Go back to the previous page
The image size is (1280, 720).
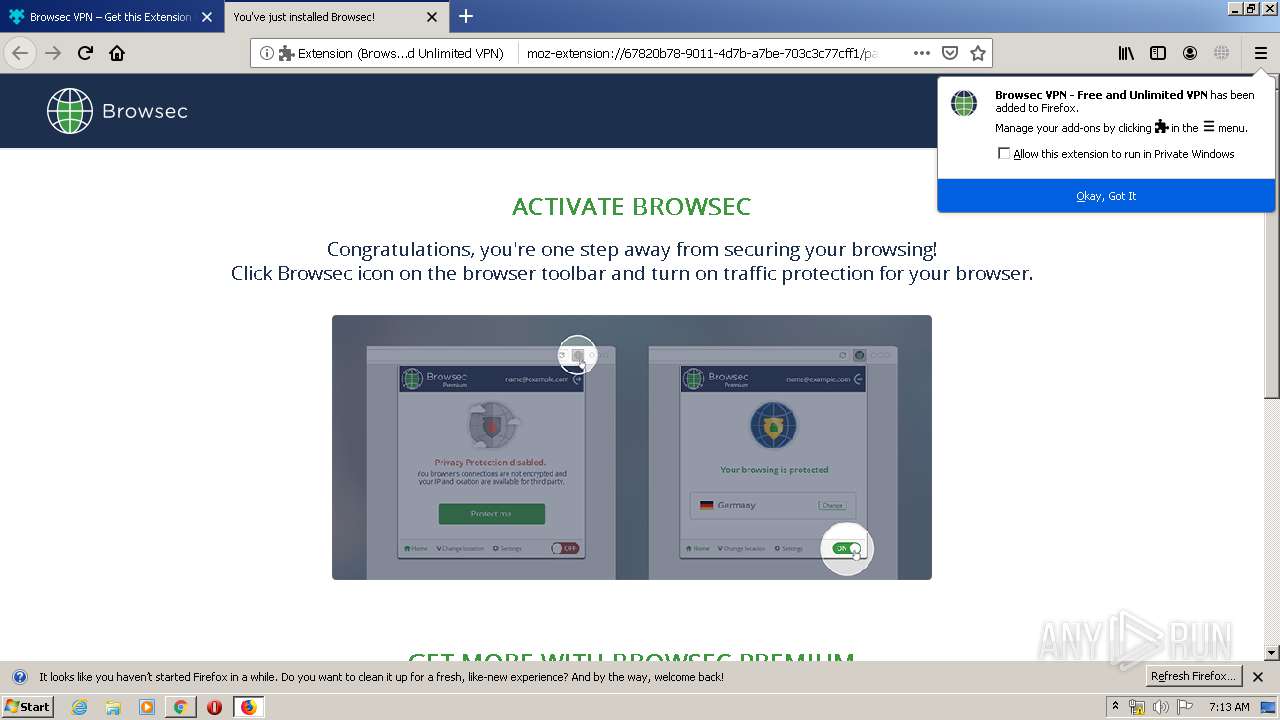[x=20, y=53]
